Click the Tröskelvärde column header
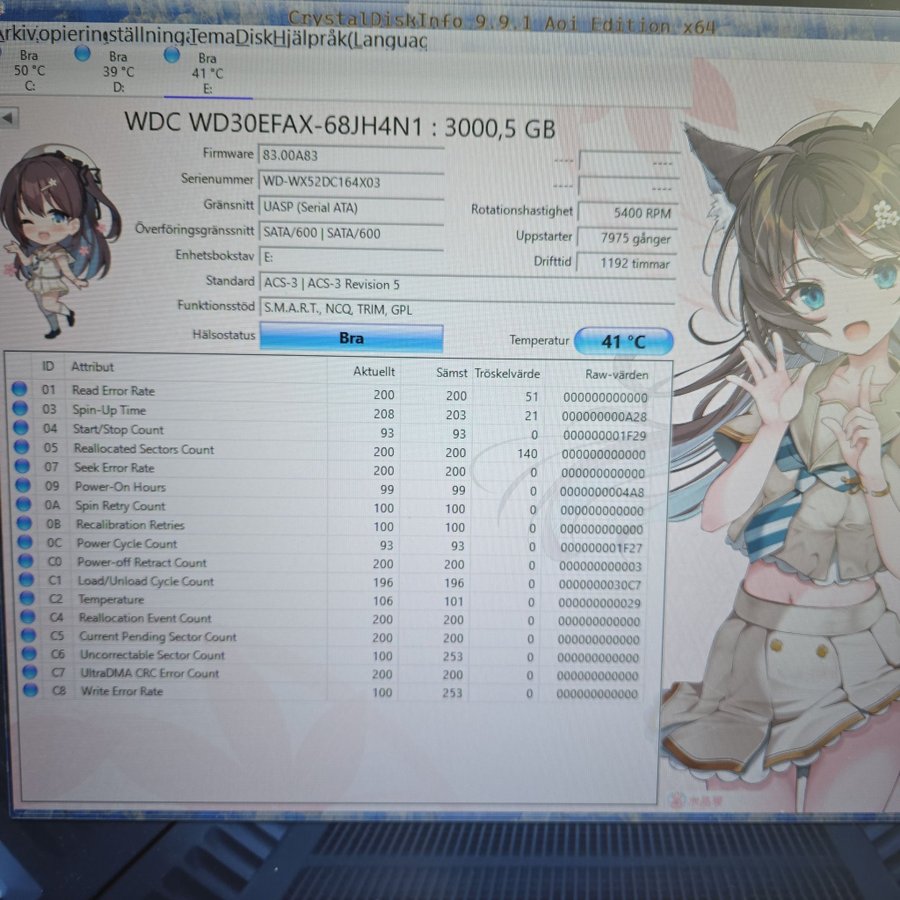This screenshot has height=900, width=900. (507, 374)
